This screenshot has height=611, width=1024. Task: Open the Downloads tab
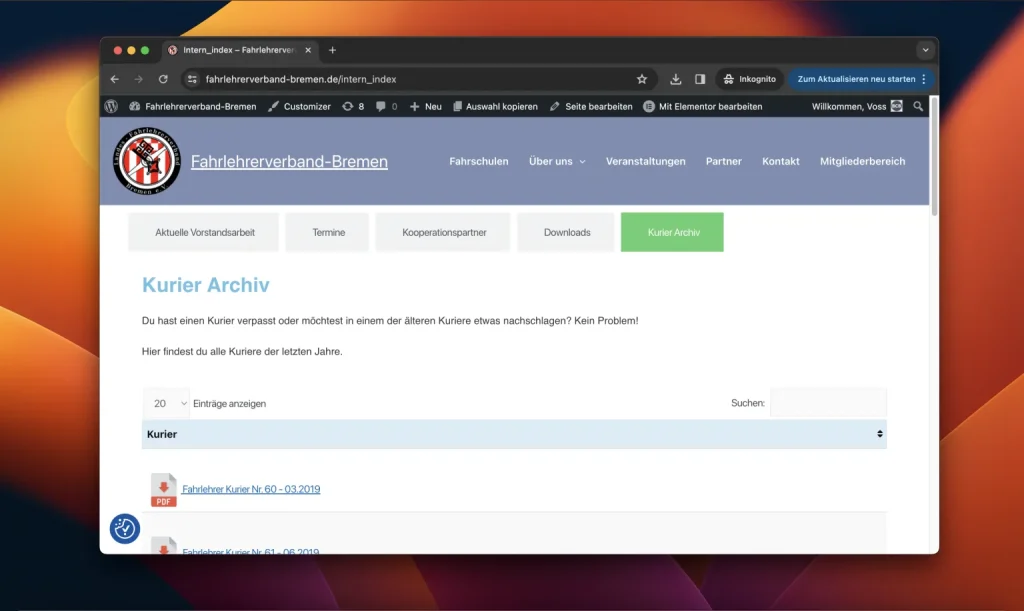tap(566, 232)
